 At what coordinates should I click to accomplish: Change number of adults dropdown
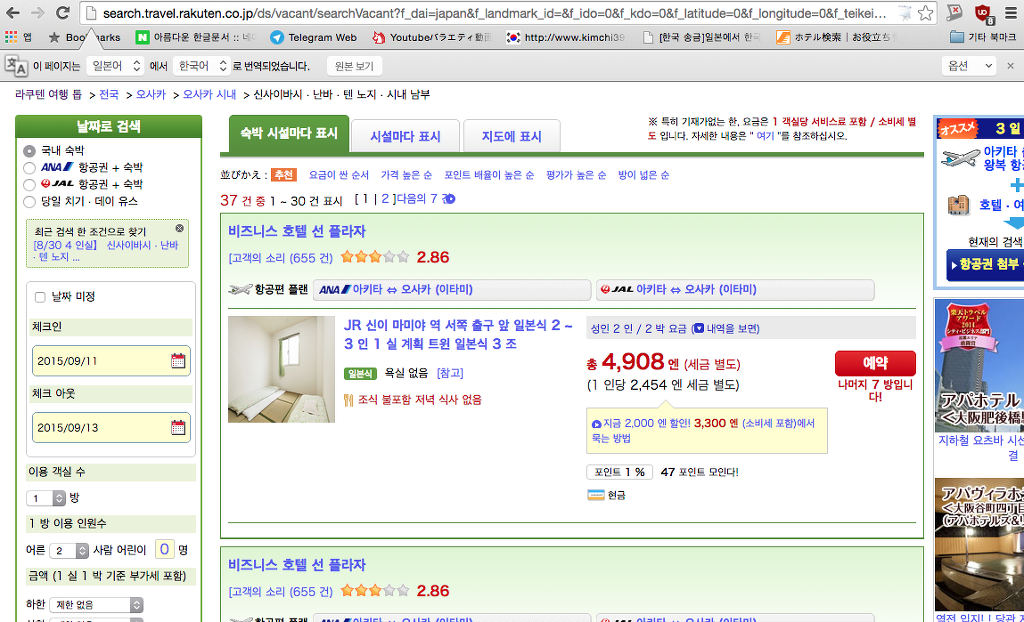pos(69,551)
